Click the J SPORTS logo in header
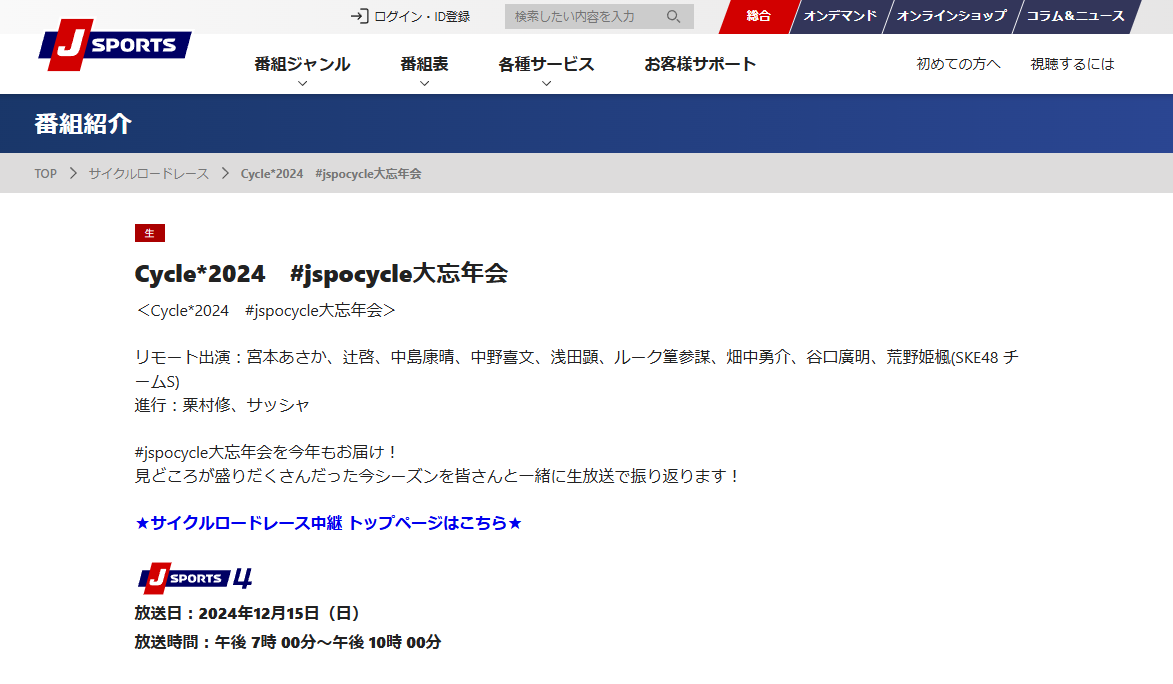 click(x=114, y=45)
